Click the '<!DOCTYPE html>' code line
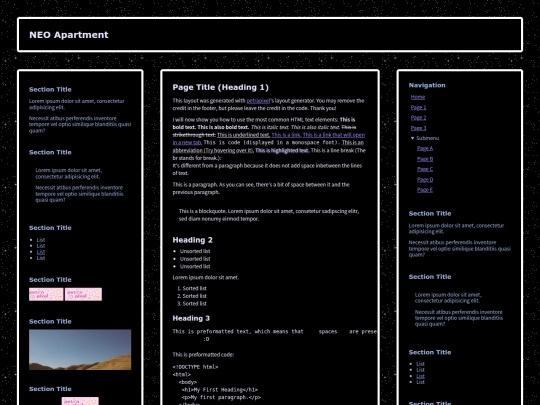 (x=195, y=367)
